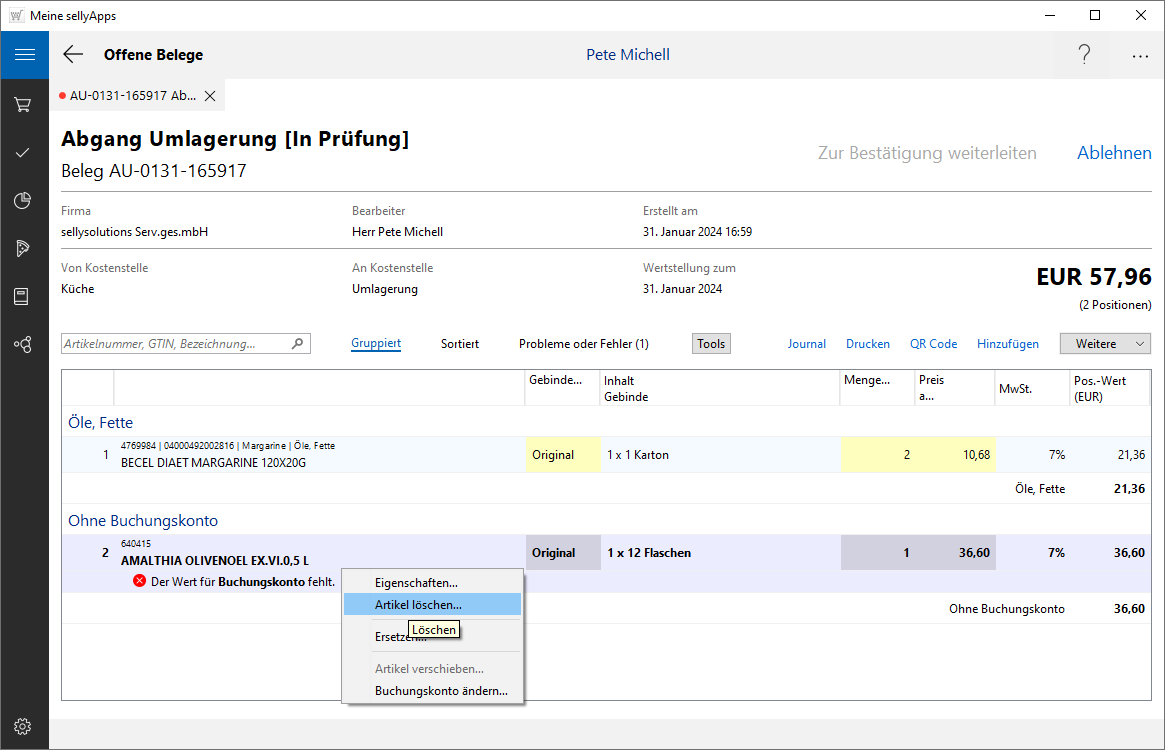Click the Ablehnen link
1165x750 pixels.
point(1114,153)
